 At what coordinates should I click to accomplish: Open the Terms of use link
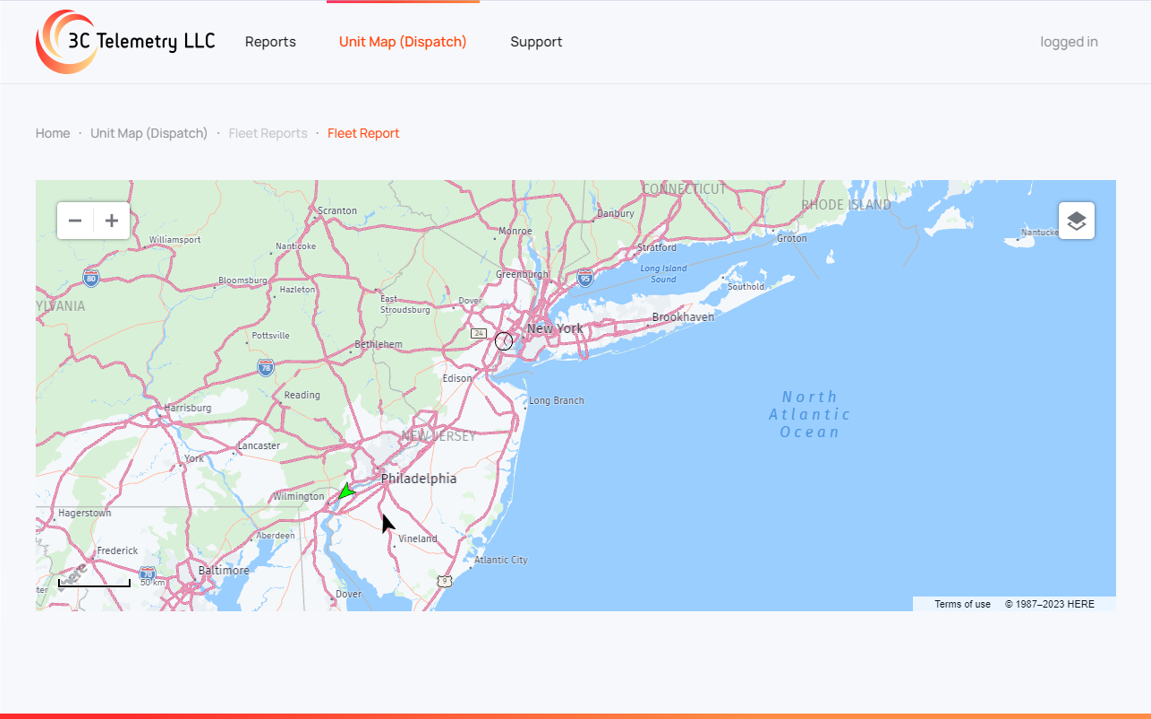[962, 604]
